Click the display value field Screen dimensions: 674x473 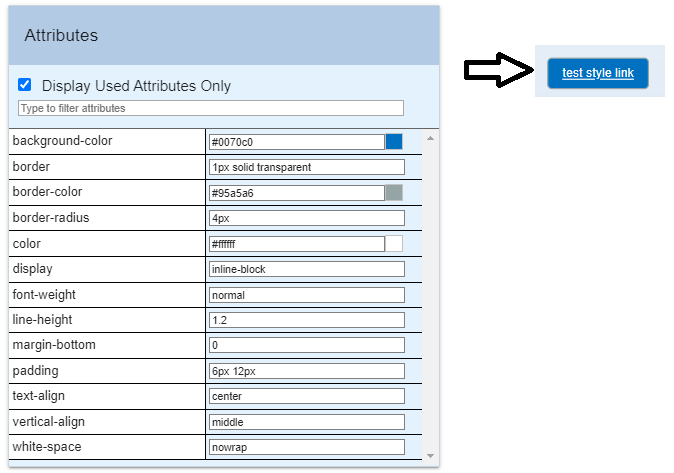pyautogui.click(x=307, y=269)
